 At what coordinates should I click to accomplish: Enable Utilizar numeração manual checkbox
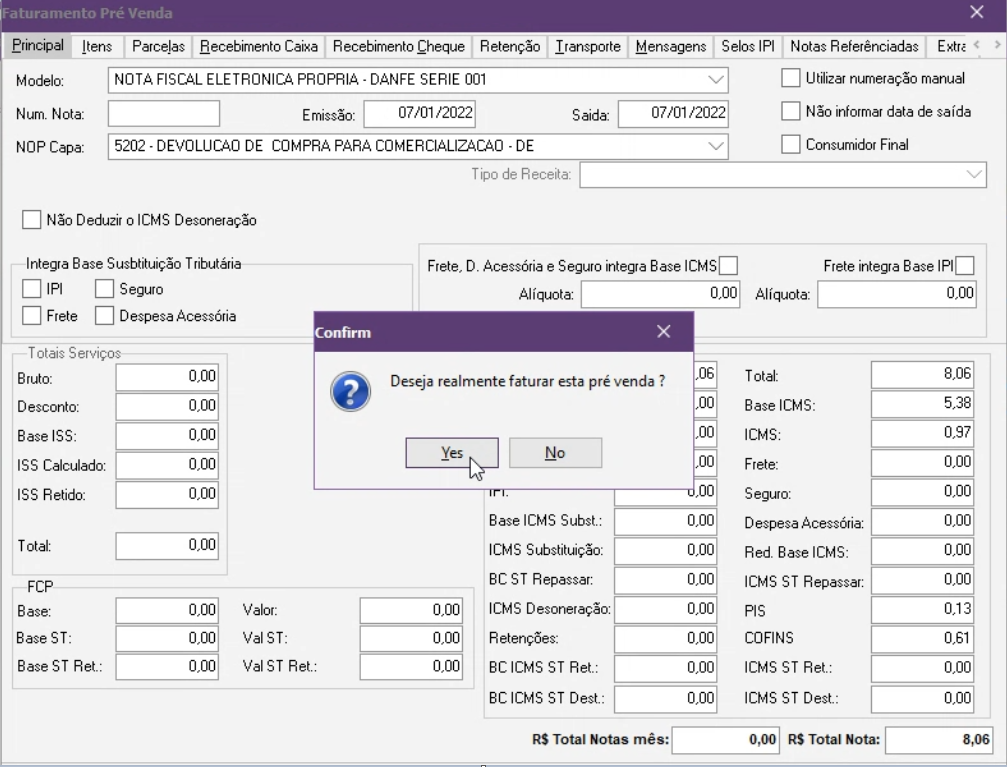click(x=791, y=78)
